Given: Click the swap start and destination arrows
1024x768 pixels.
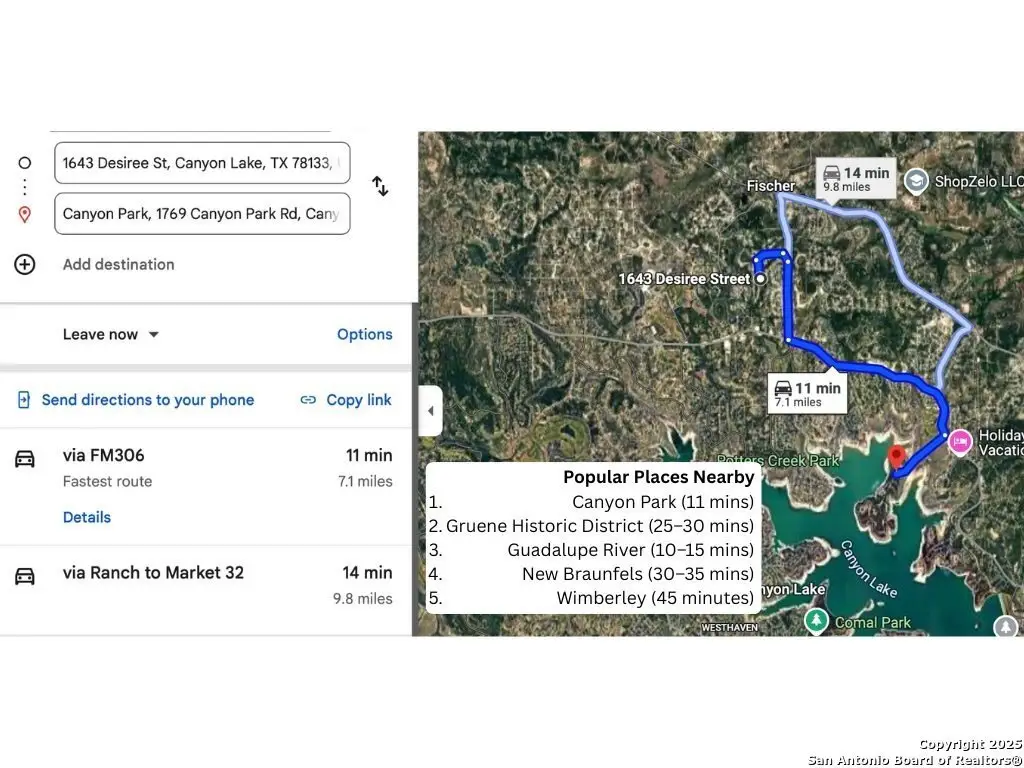Looking at the screenshot, I should [x=380, y=186].
